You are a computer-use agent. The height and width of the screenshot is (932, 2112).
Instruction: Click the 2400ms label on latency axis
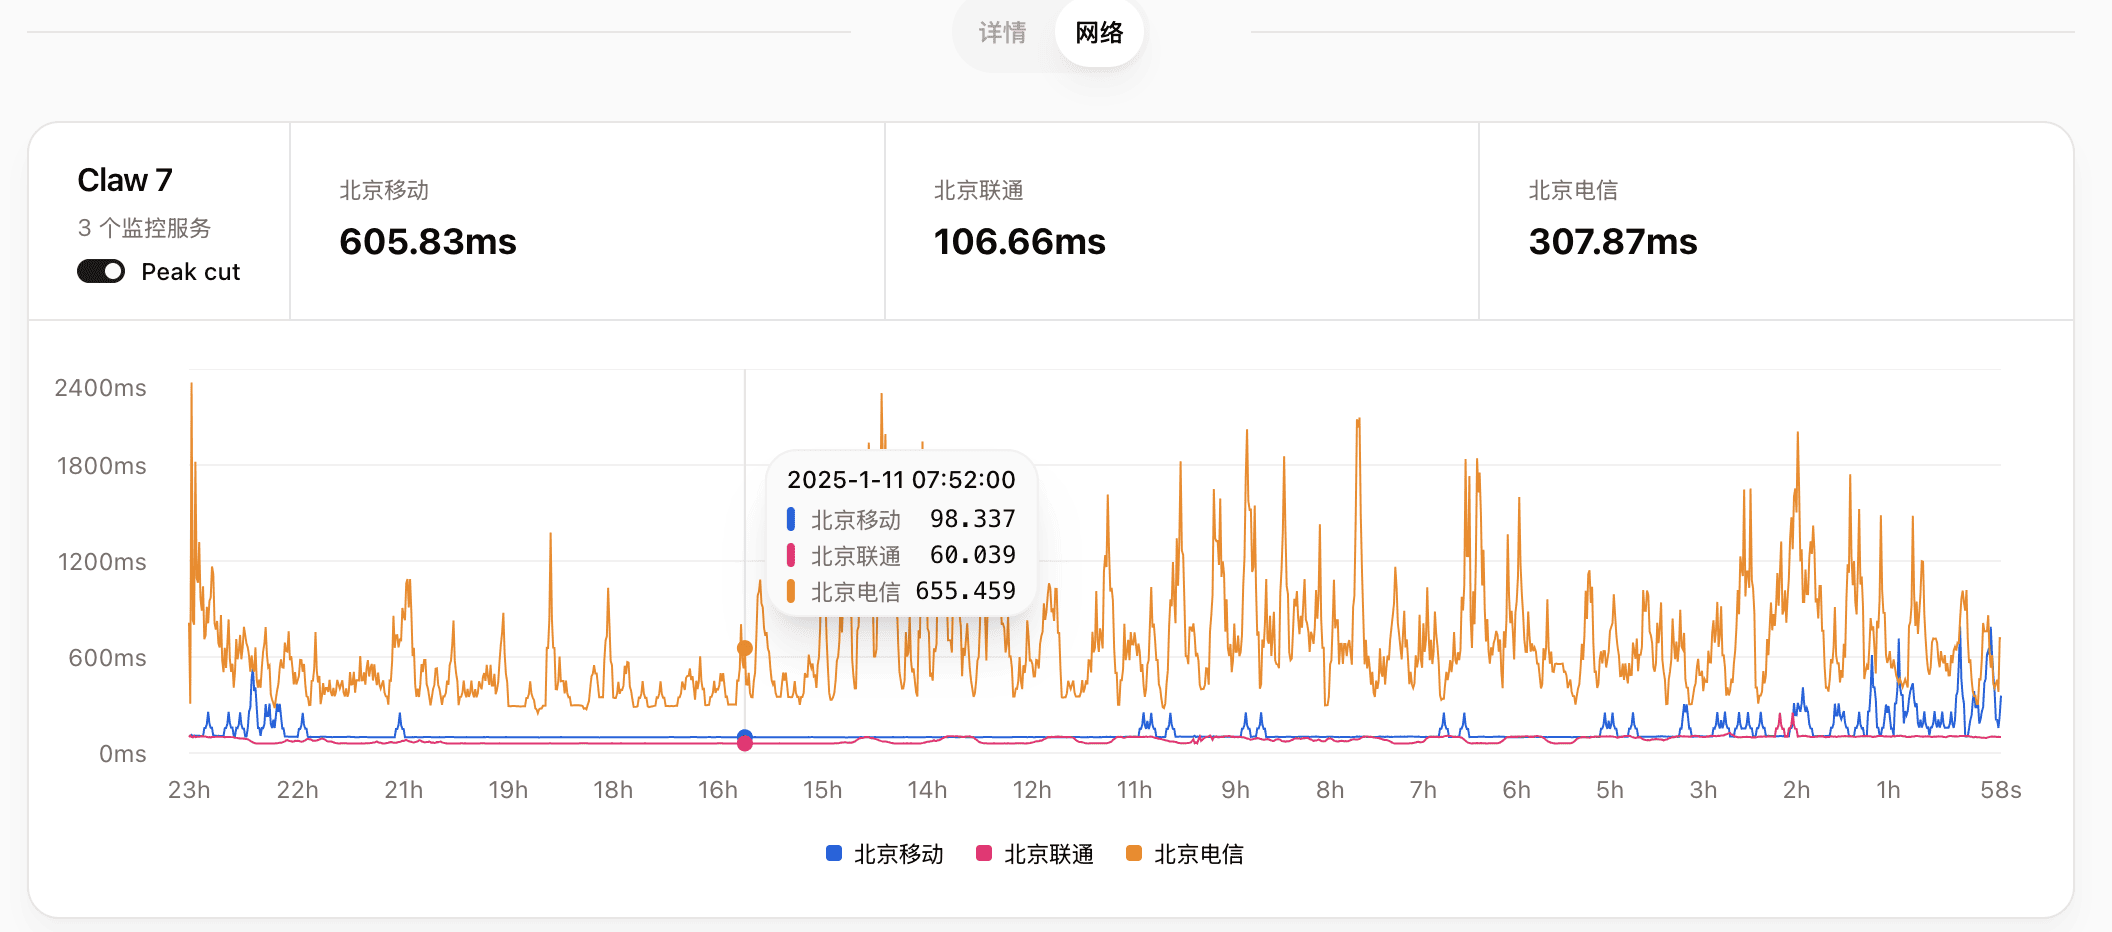coord(100,388)
